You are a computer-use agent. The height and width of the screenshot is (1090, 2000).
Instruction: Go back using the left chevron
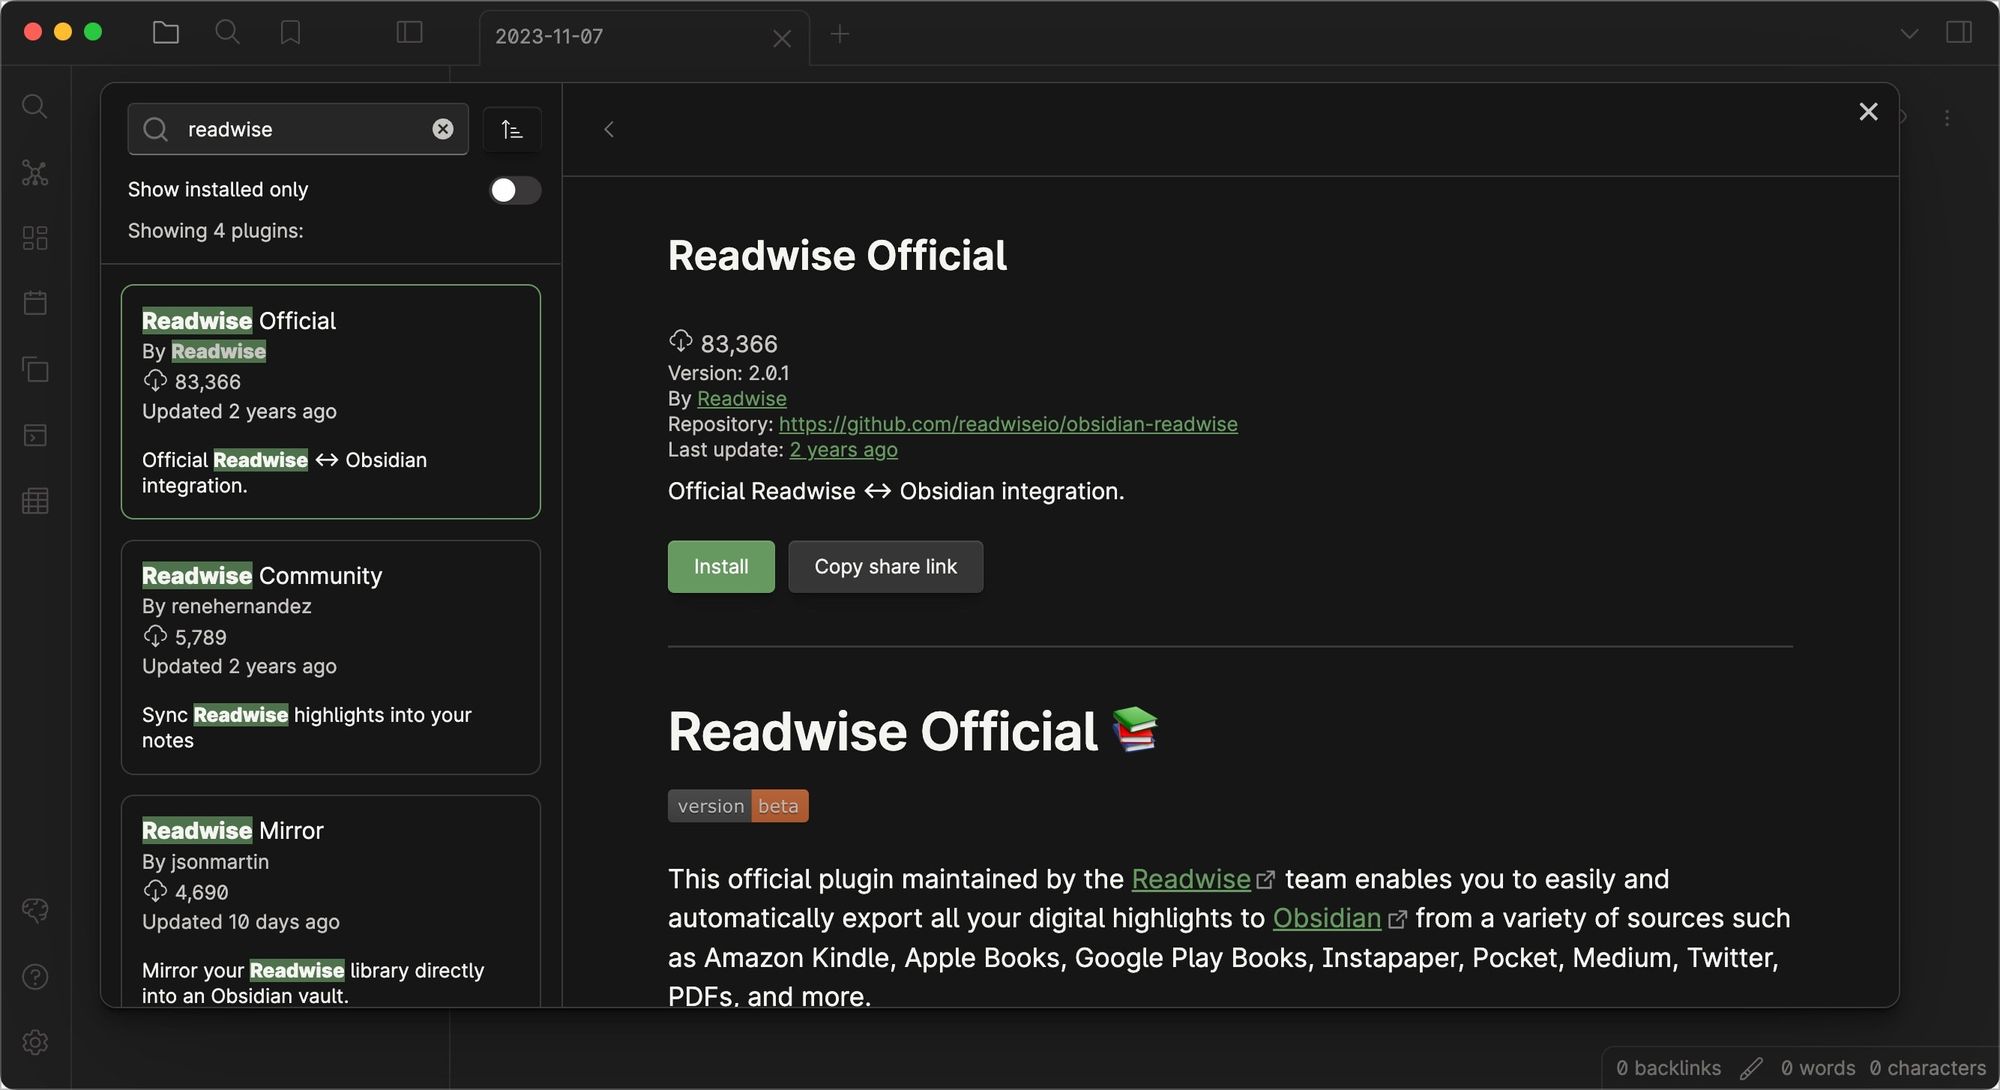click(x=609, y=129)
